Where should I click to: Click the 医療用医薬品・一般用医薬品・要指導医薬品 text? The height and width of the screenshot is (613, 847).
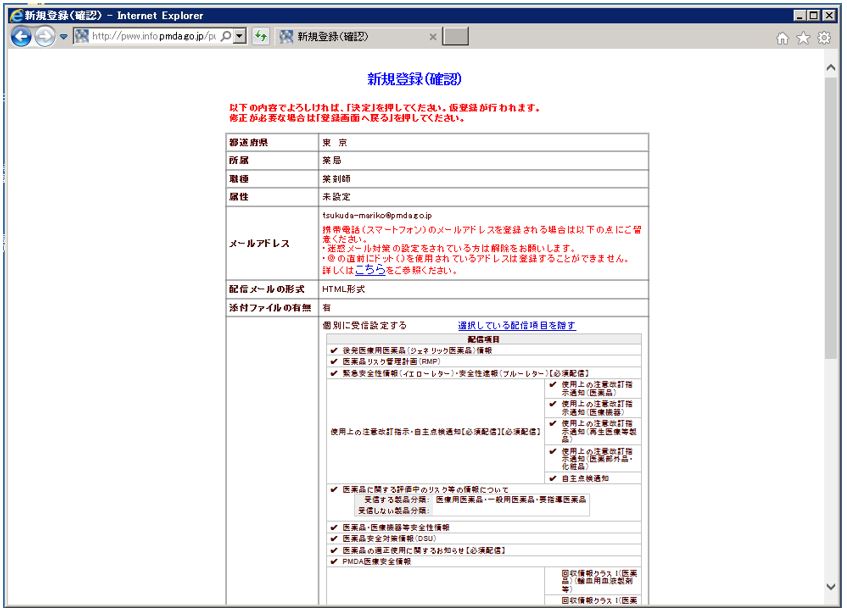[511, 500]
